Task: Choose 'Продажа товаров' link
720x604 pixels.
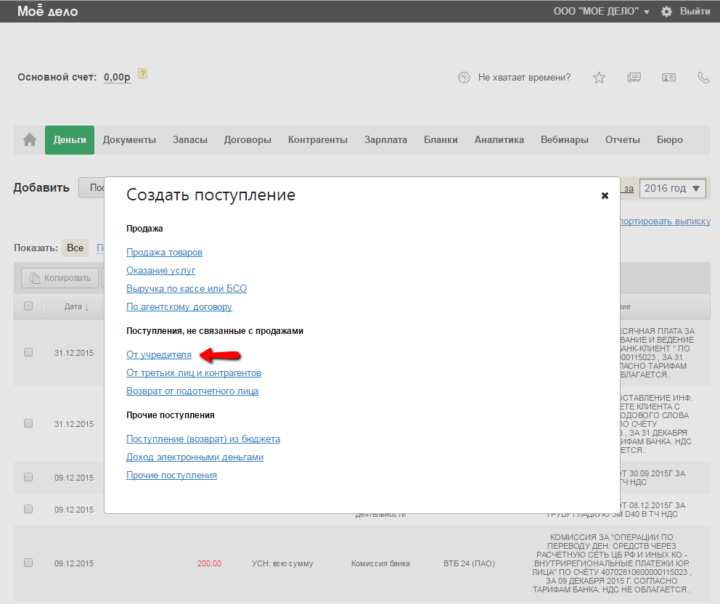Action: coord(164,252)
